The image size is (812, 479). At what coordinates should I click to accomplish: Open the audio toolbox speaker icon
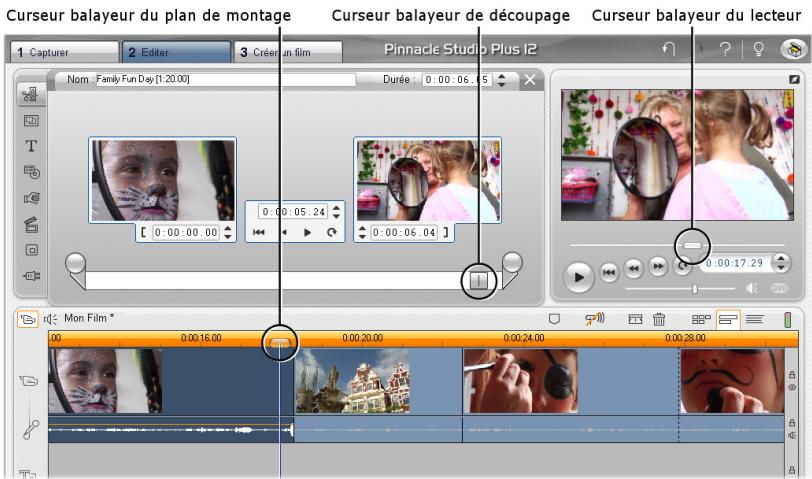pos(50,319)
